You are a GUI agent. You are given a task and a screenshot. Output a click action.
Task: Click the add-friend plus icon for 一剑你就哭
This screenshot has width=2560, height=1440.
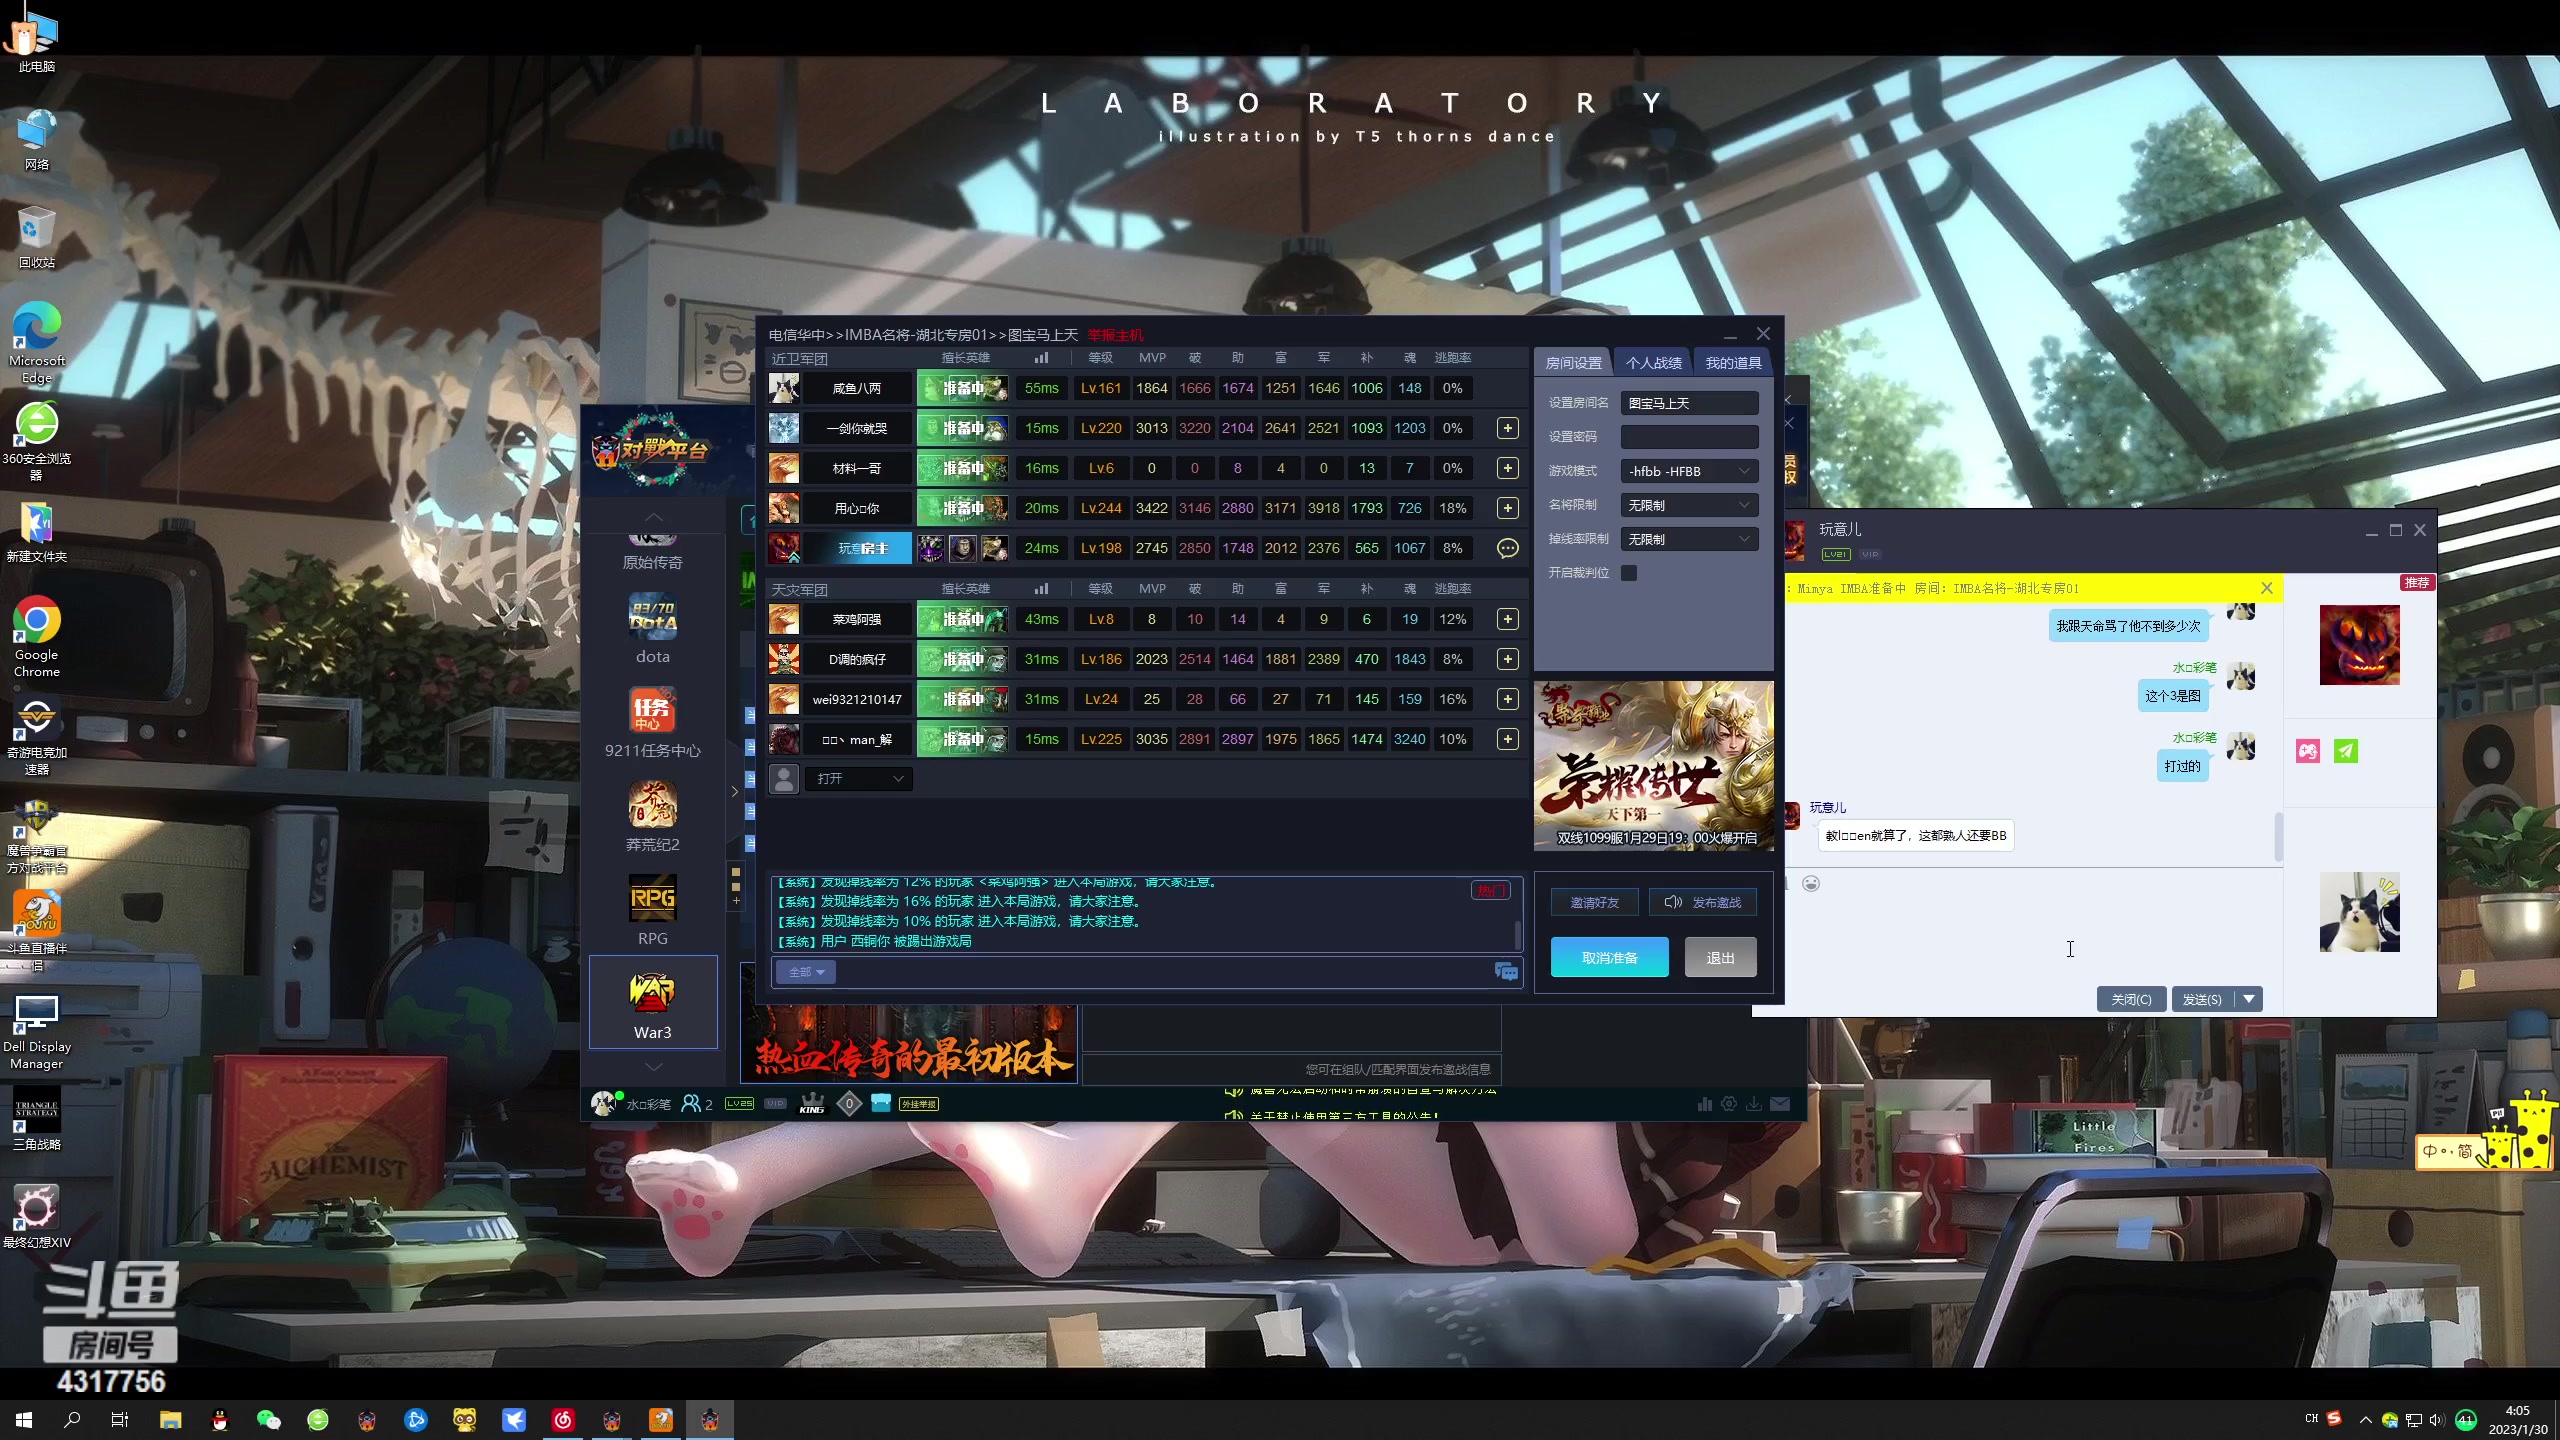click(x=1507, y=428)
